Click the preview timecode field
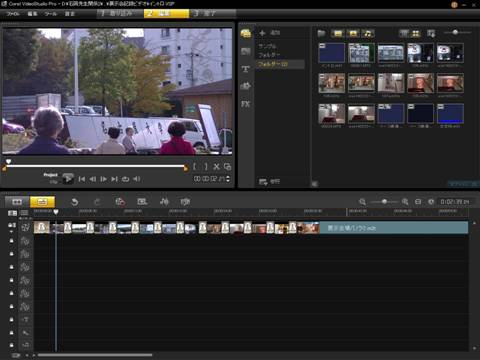480x360 pixels. (209, 179)
